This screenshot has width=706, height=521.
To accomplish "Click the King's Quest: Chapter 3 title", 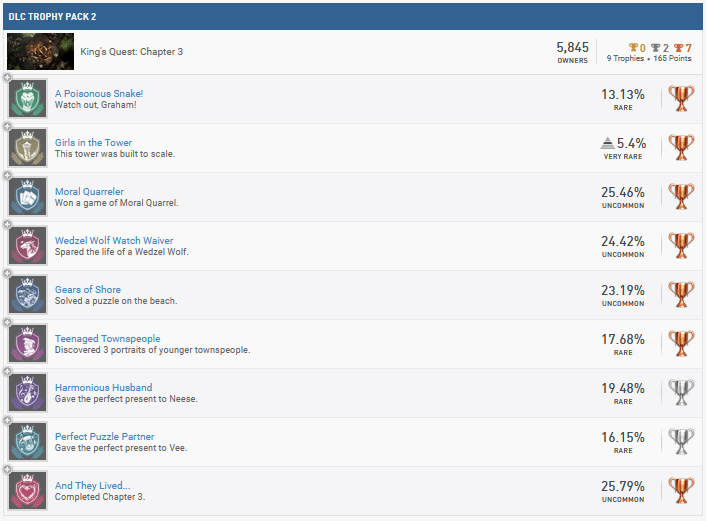I will pos(131,52).
